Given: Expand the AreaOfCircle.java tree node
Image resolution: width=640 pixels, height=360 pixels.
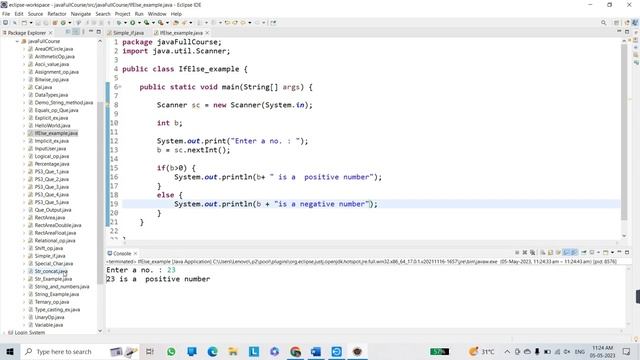Looking at the screenshot, I should (x=24, y=49).
